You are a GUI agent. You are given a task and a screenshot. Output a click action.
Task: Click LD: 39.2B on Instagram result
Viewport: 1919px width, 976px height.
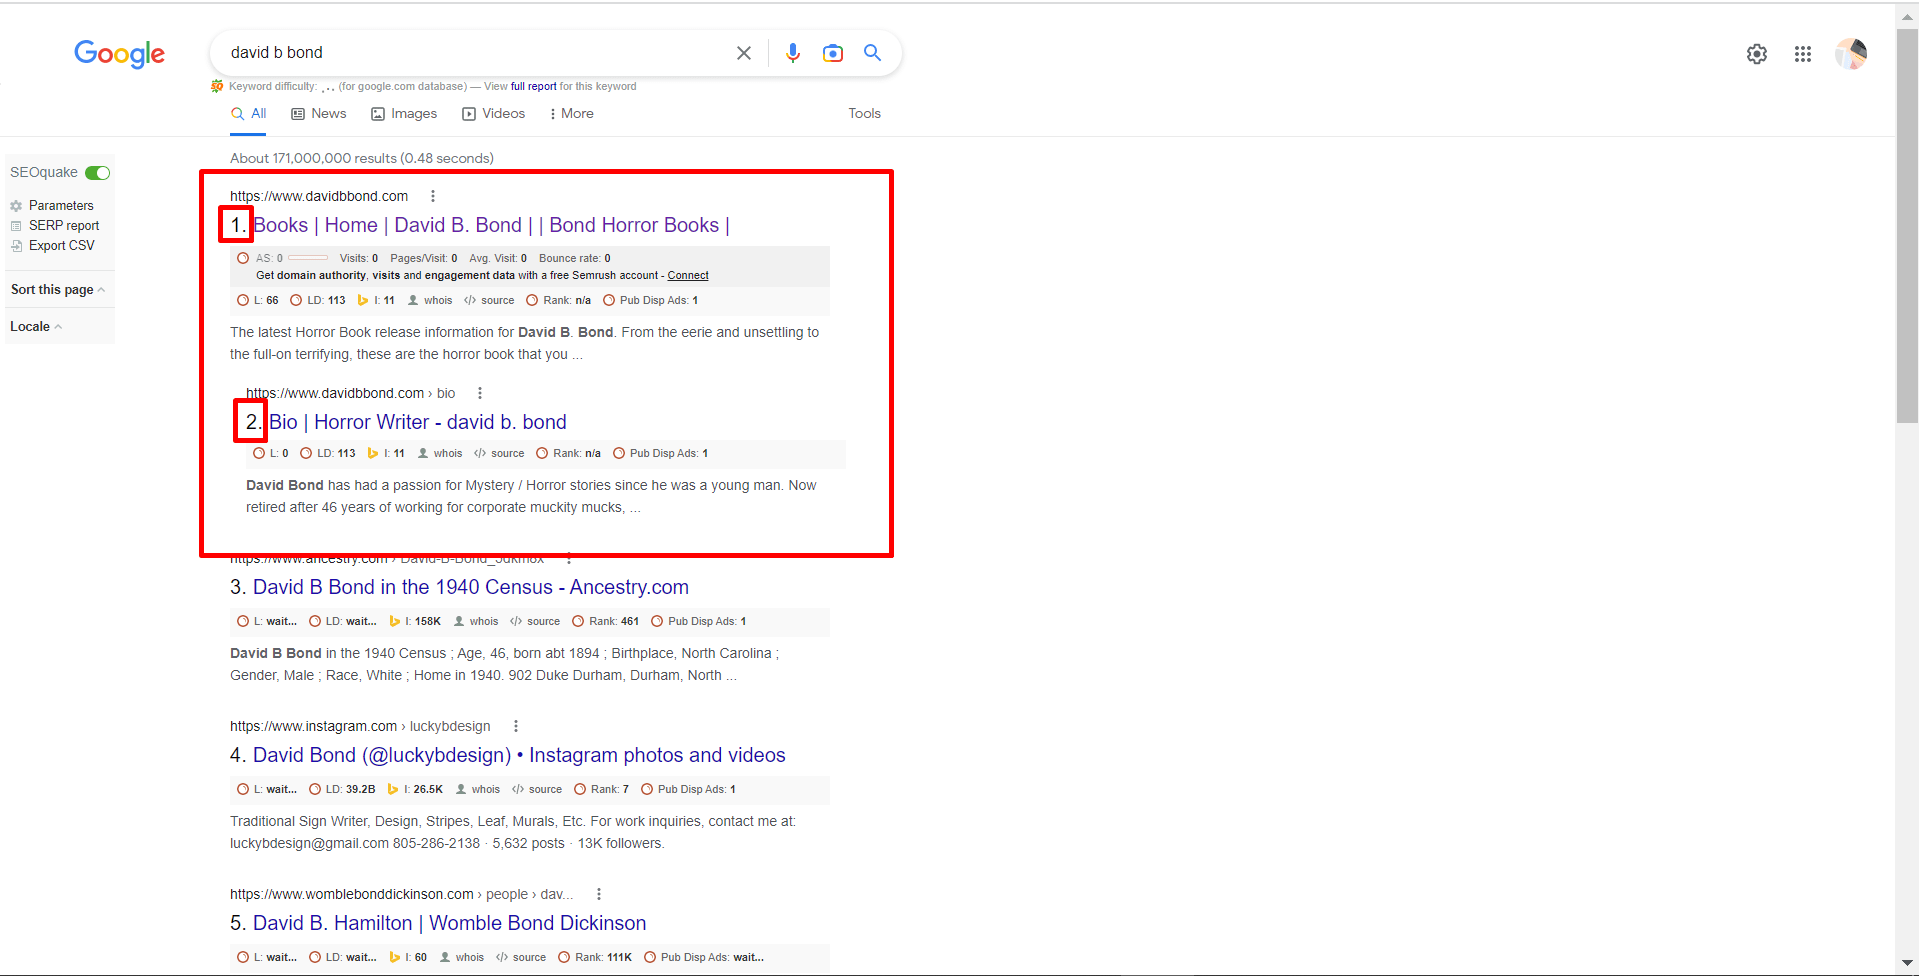click(342, 789)
